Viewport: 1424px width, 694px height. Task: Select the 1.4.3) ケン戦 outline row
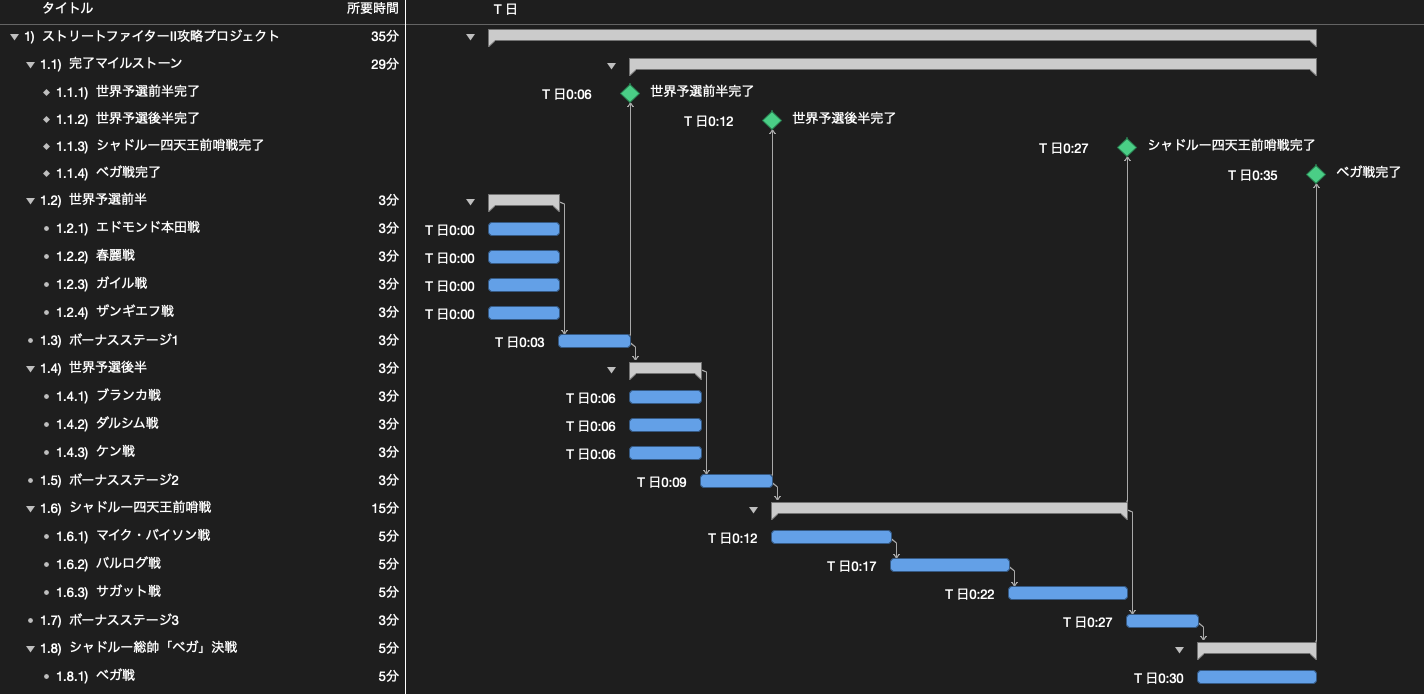(x=203, y=452)
